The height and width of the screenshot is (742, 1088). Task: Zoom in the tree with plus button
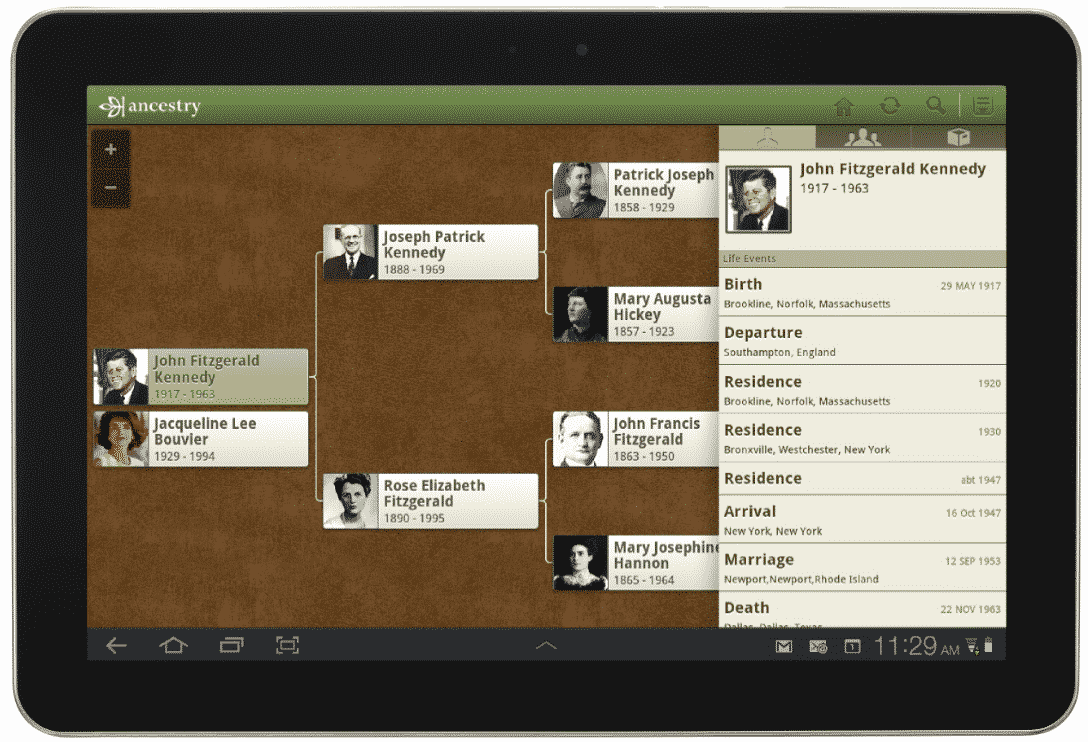[110, 150]
